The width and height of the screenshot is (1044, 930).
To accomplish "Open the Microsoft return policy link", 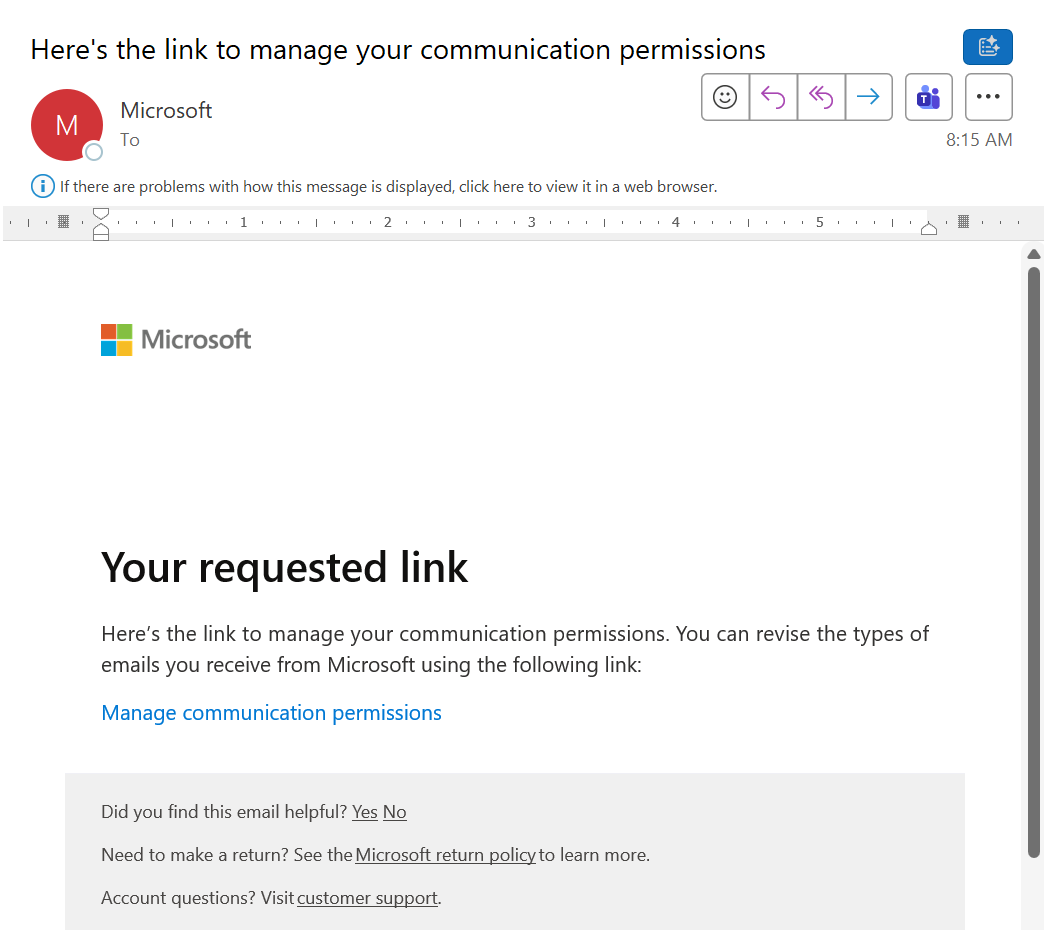I will [x=445, y=855].
